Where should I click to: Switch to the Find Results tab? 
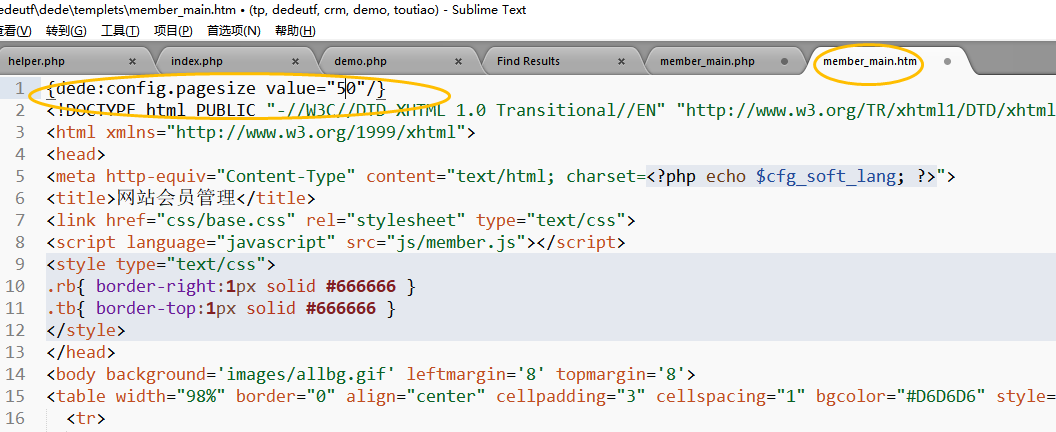click(529, 61)
